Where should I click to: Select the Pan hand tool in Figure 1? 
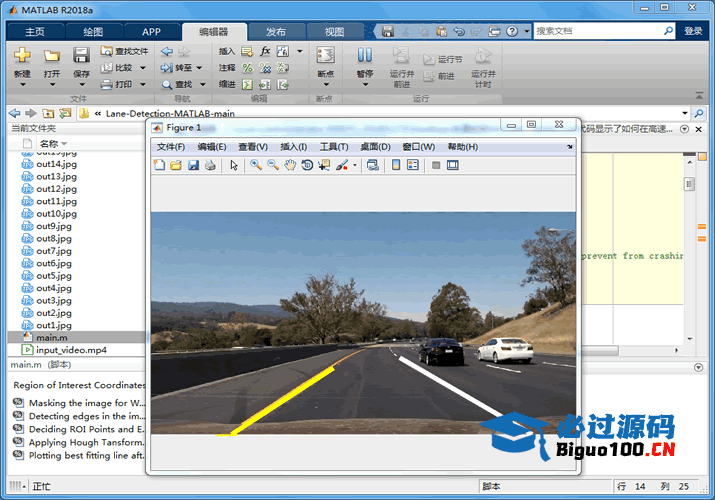(x=290, y=165)
